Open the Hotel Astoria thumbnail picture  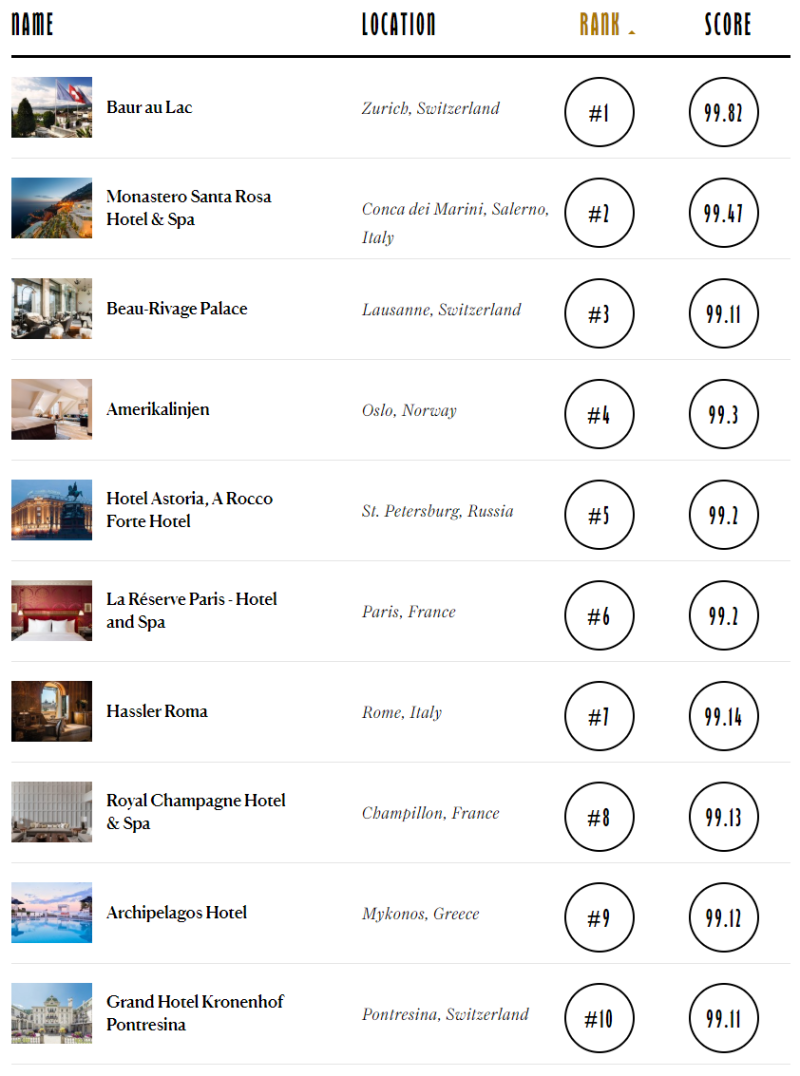pyautogui.click(x=51, y=510)
